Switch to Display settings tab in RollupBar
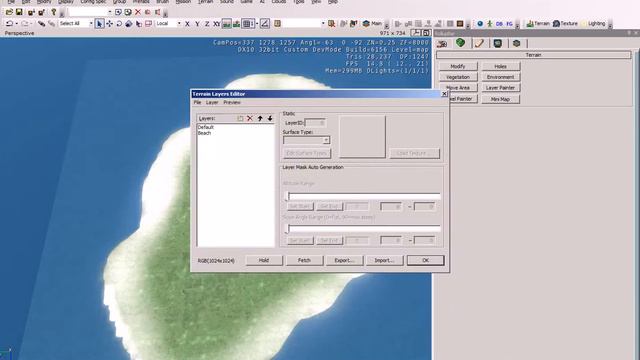Image resolution: width=640 pixels, height=360 pixels. (x=498, y=43)
